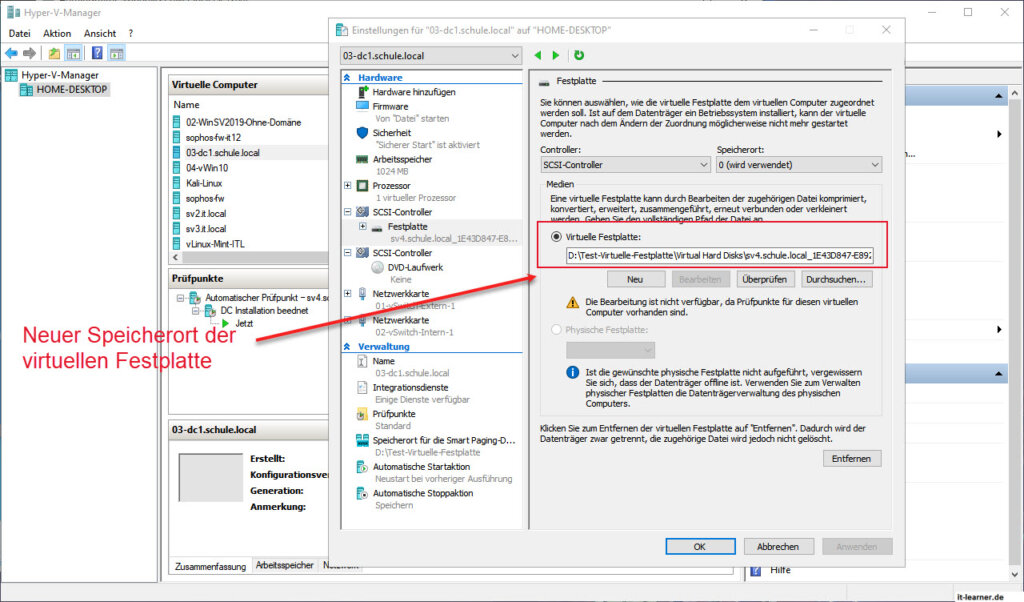Select VM vLinux-Mint-ITL in list
Viewport: 1024px width, 602px height.
tap(215, 244)
